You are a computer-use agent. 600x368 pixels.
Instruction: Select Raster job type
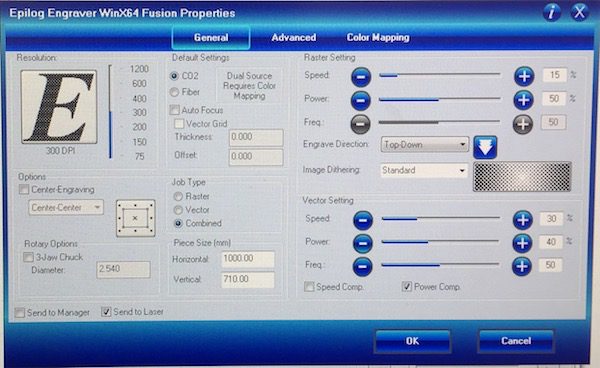[x=178, y=197]
